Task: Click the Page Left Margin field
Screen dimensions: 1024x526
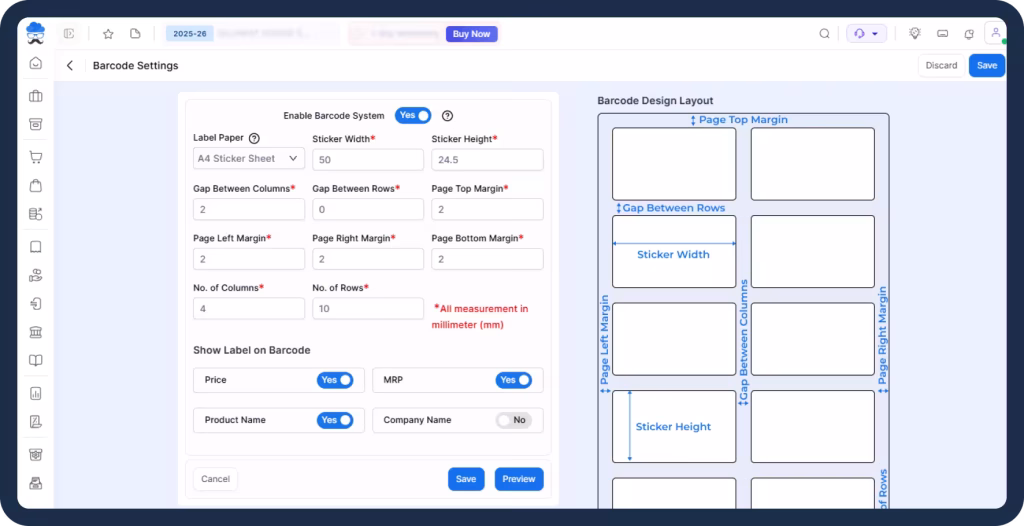Action: [x=249, y=259]
